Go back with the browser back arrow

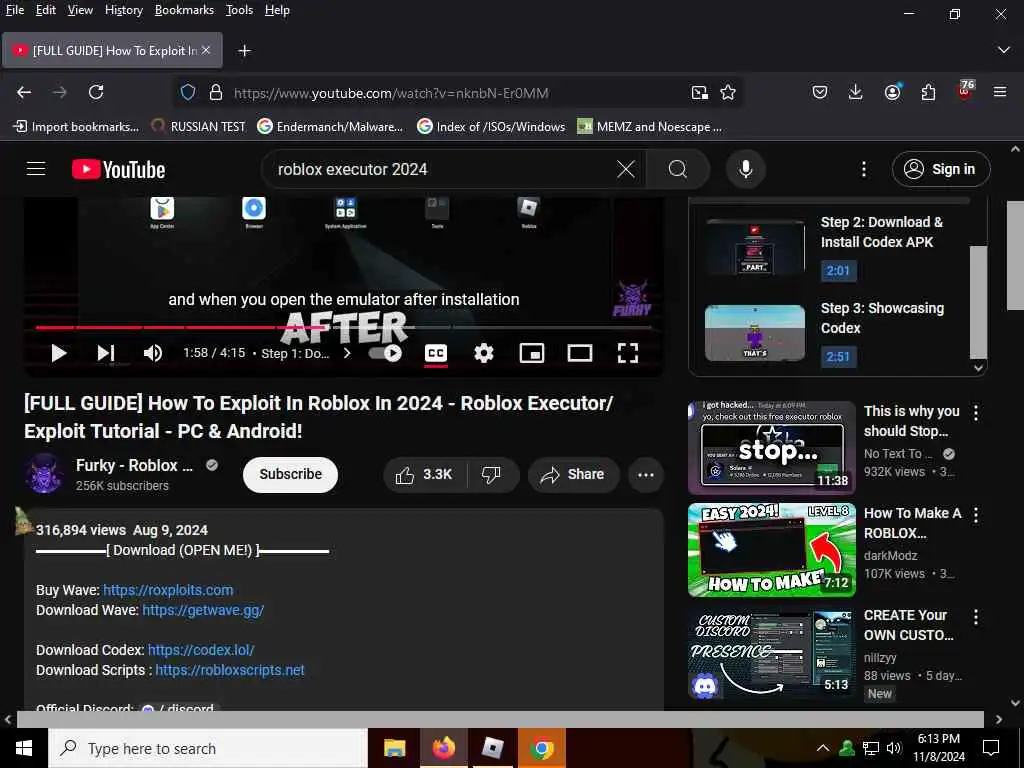[24, 92]
